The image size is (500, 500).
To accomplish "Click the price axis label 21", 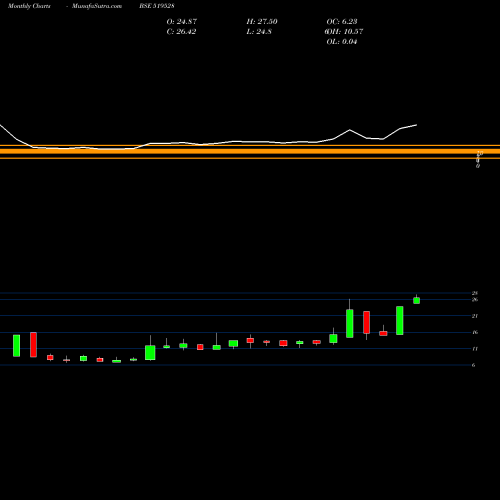I will tap(475, 316).
